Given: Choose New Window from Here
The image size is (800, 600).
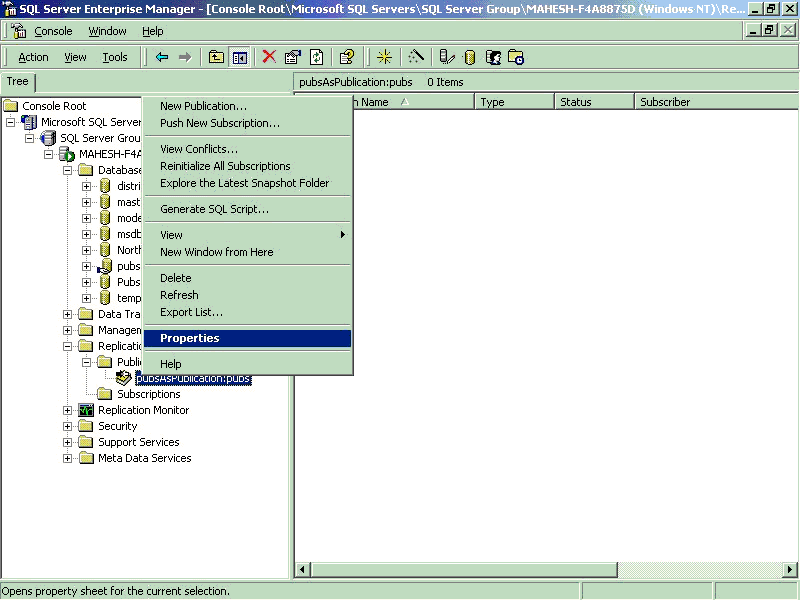Looking at the screenshot, I should [x=247, y=252].
